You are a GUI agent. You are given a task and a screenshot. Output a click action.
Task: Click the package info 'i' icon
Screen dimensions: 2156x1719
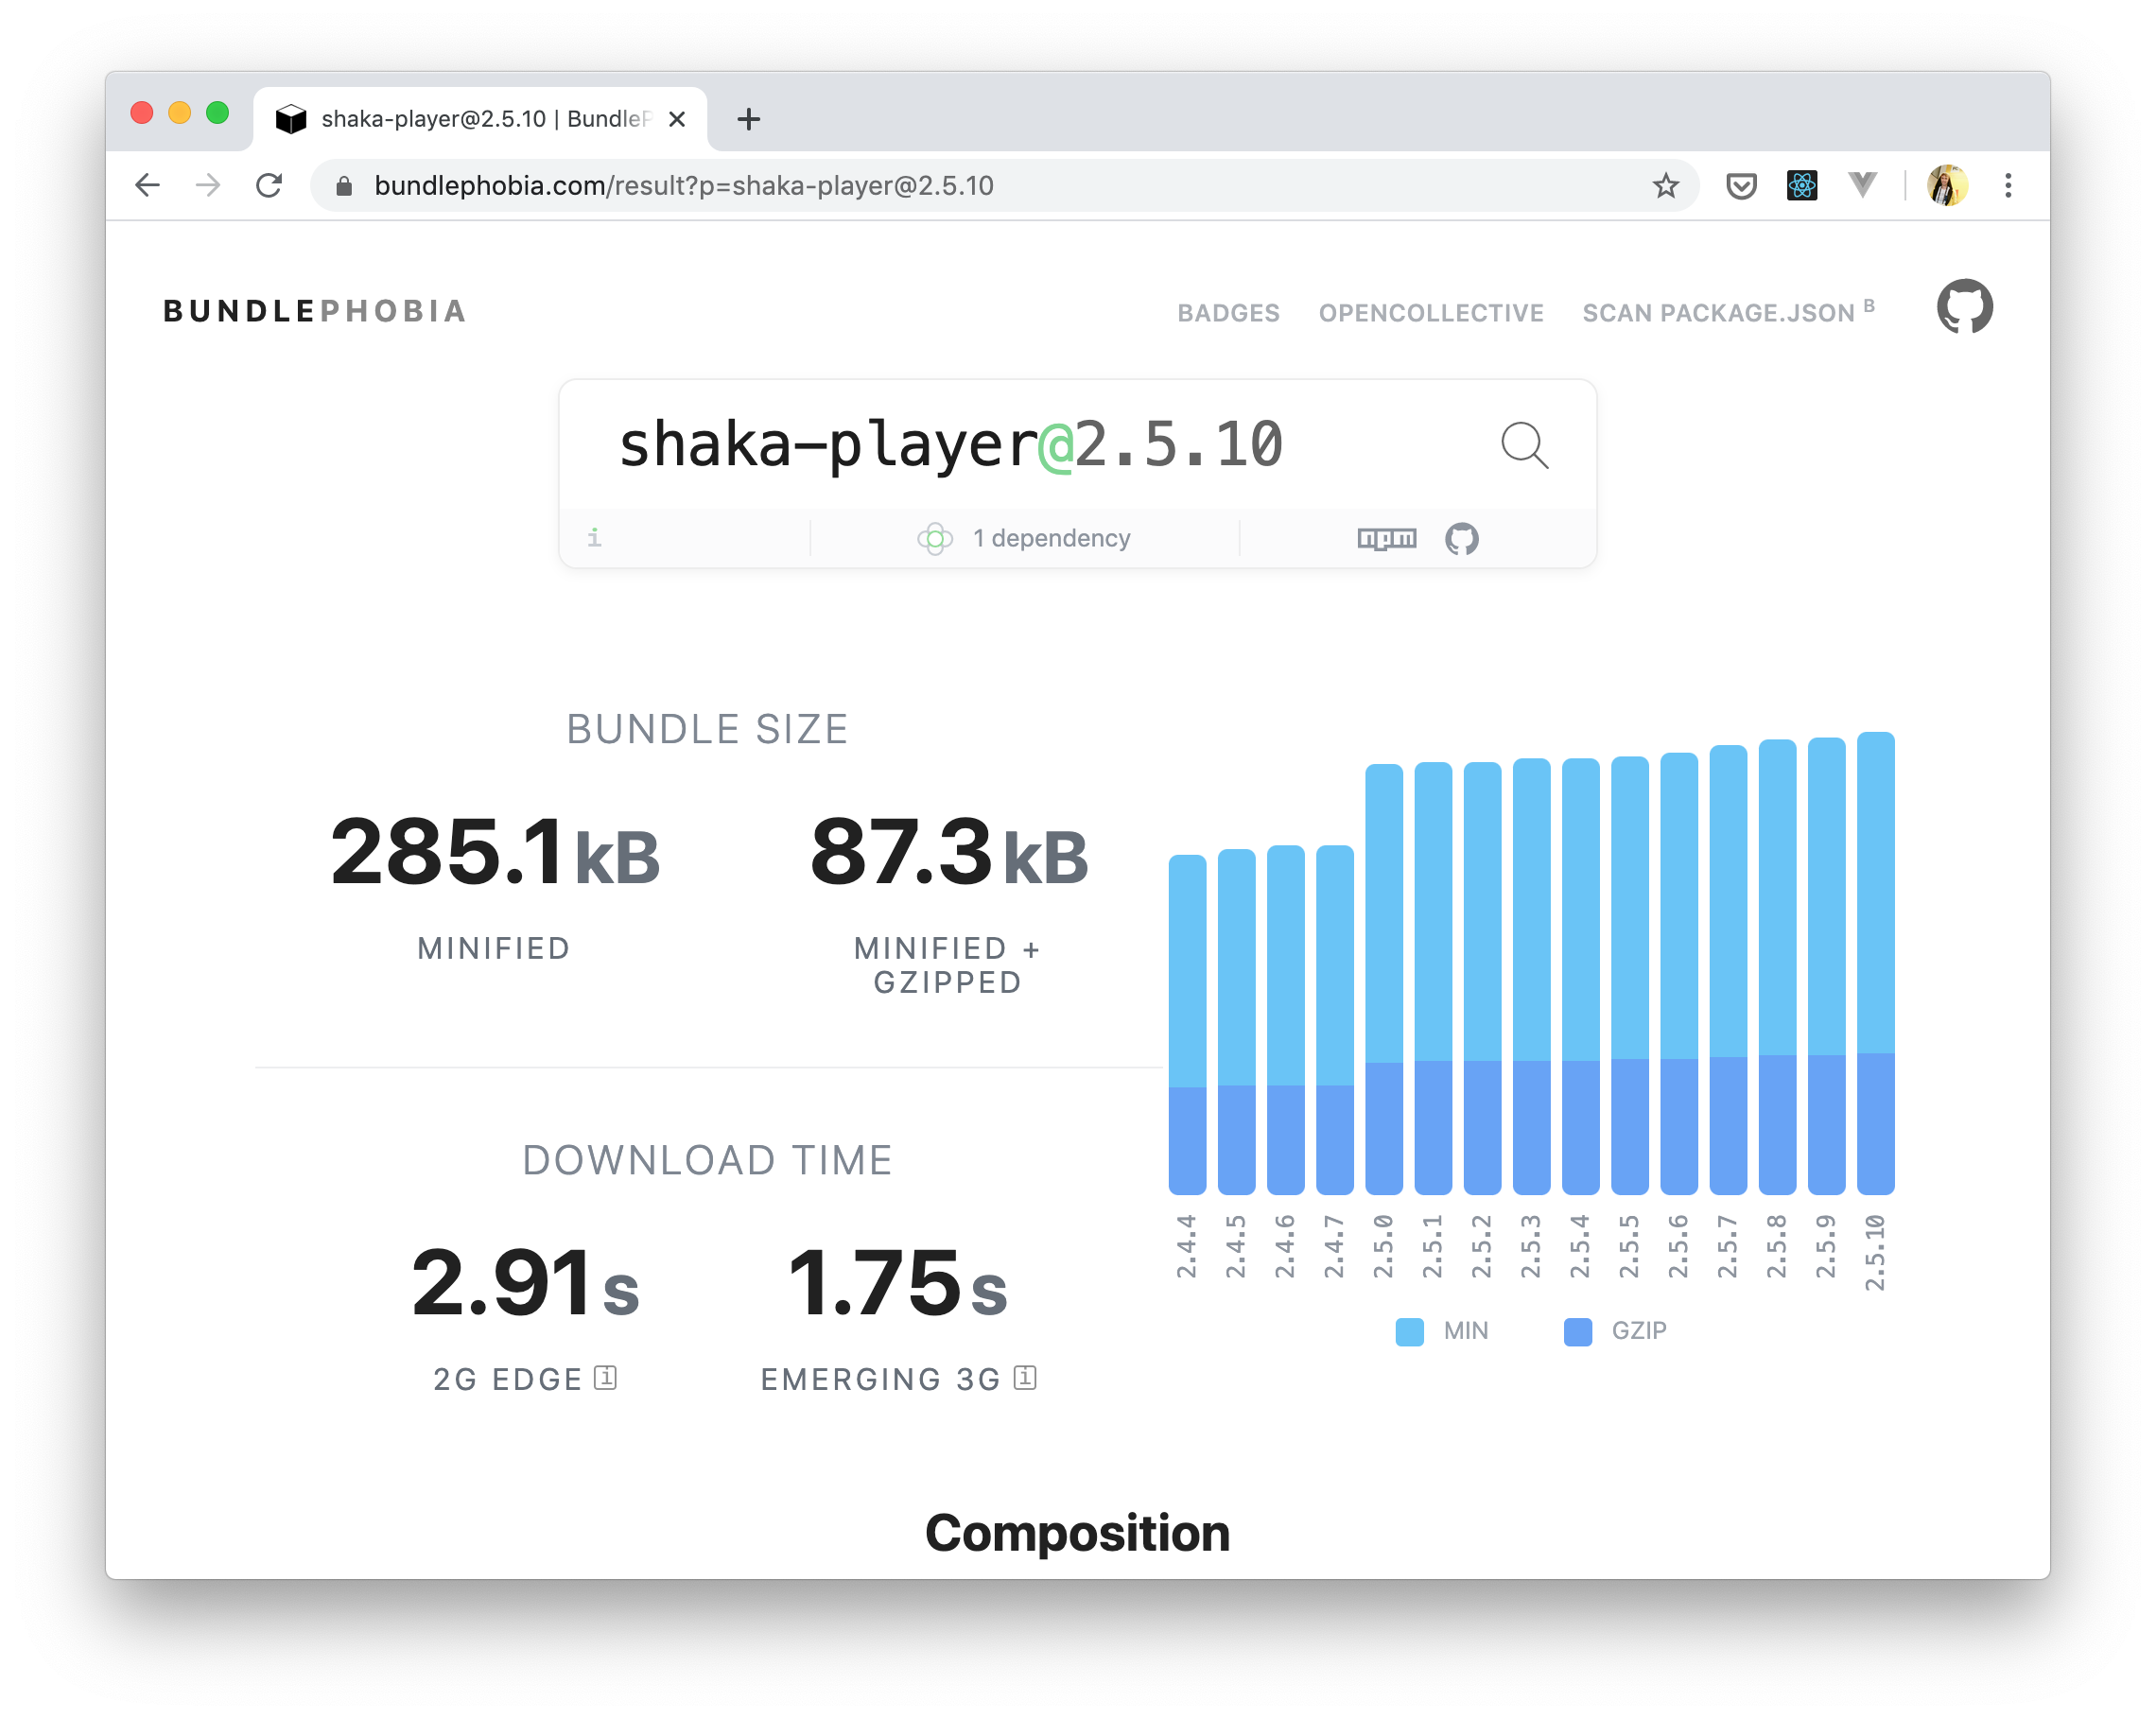594,538
